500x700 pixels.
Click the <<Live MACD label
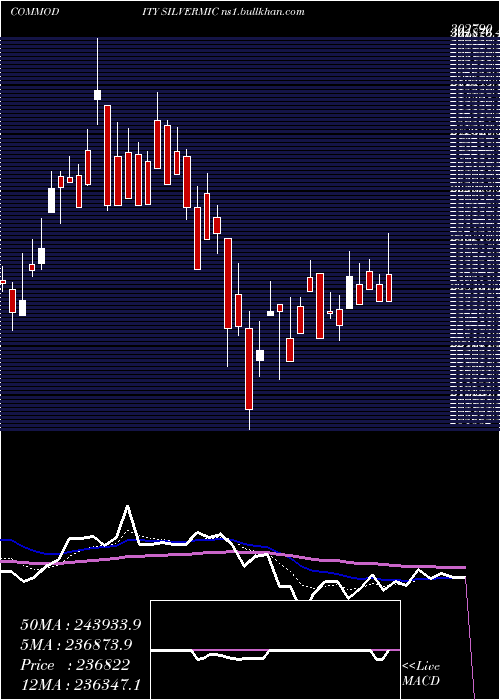click(x=421, y=674)
